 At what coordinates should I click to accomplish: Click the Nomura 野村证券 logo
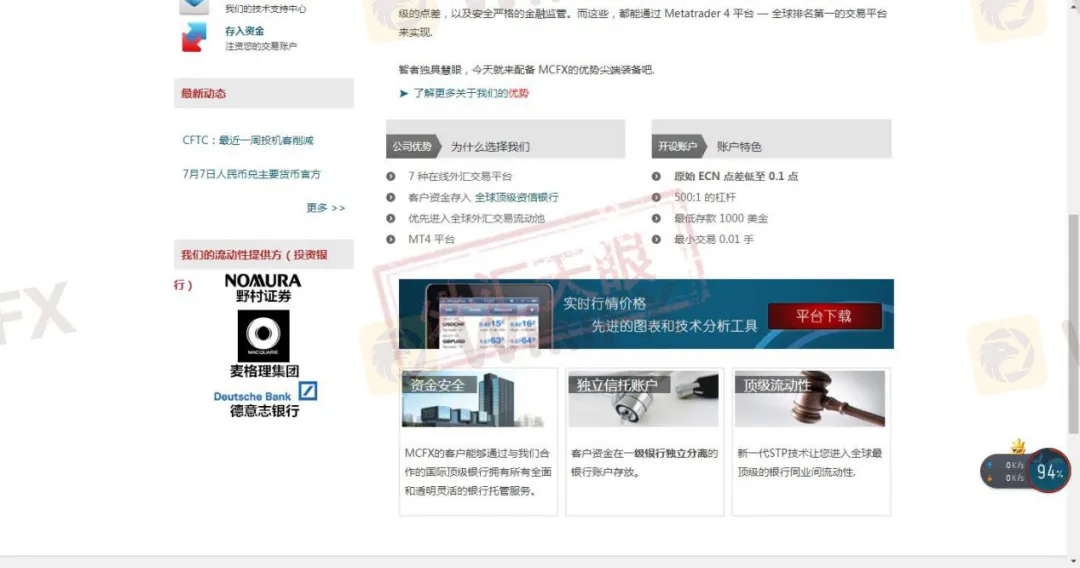(263, 288)
